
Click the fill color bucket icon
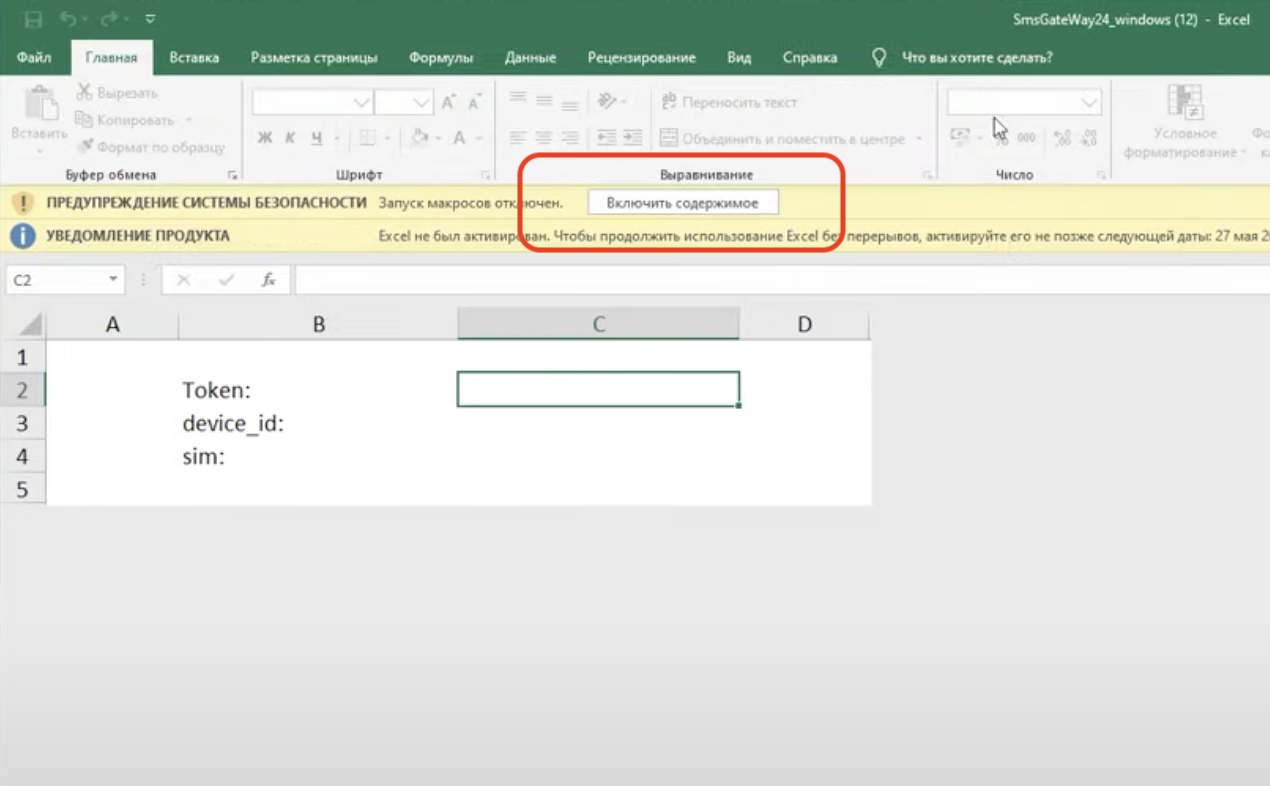(421, 138)
